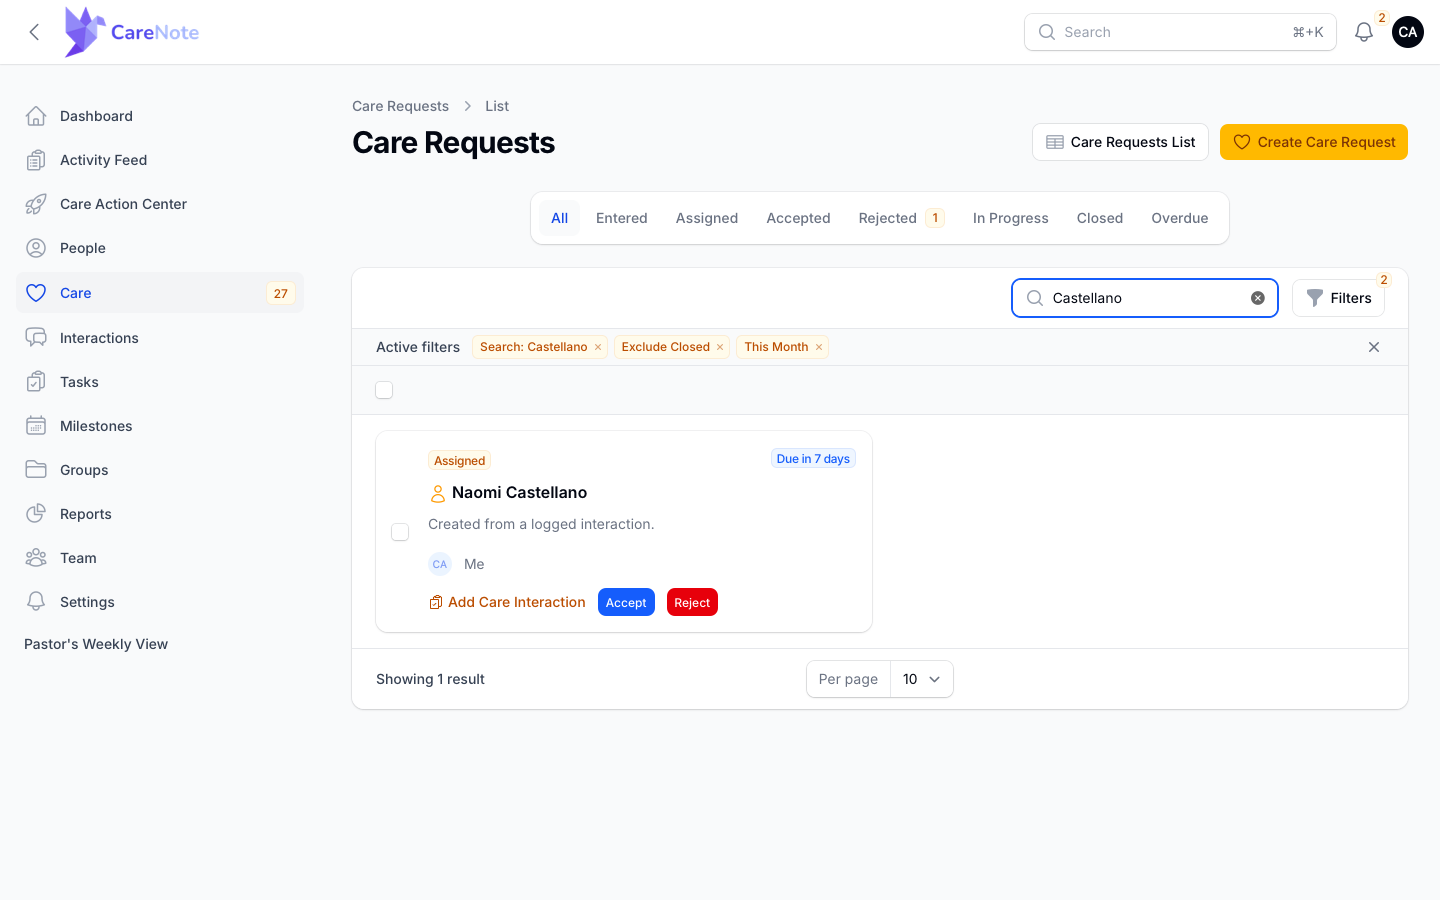Screen dimensions: 1440x900
Task: Open the Per page dropdown
Action: 921,679
